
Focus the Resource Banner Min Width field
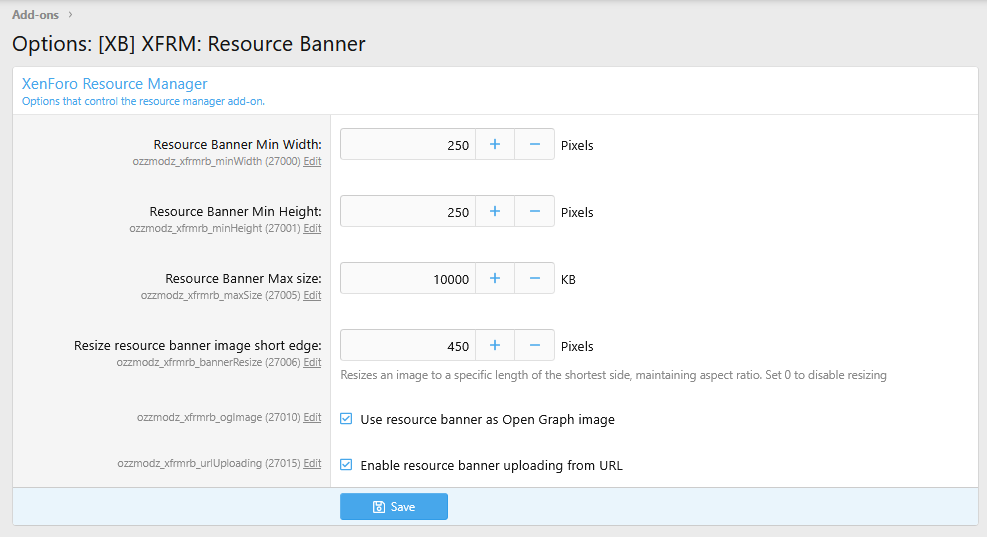(407, 145)
